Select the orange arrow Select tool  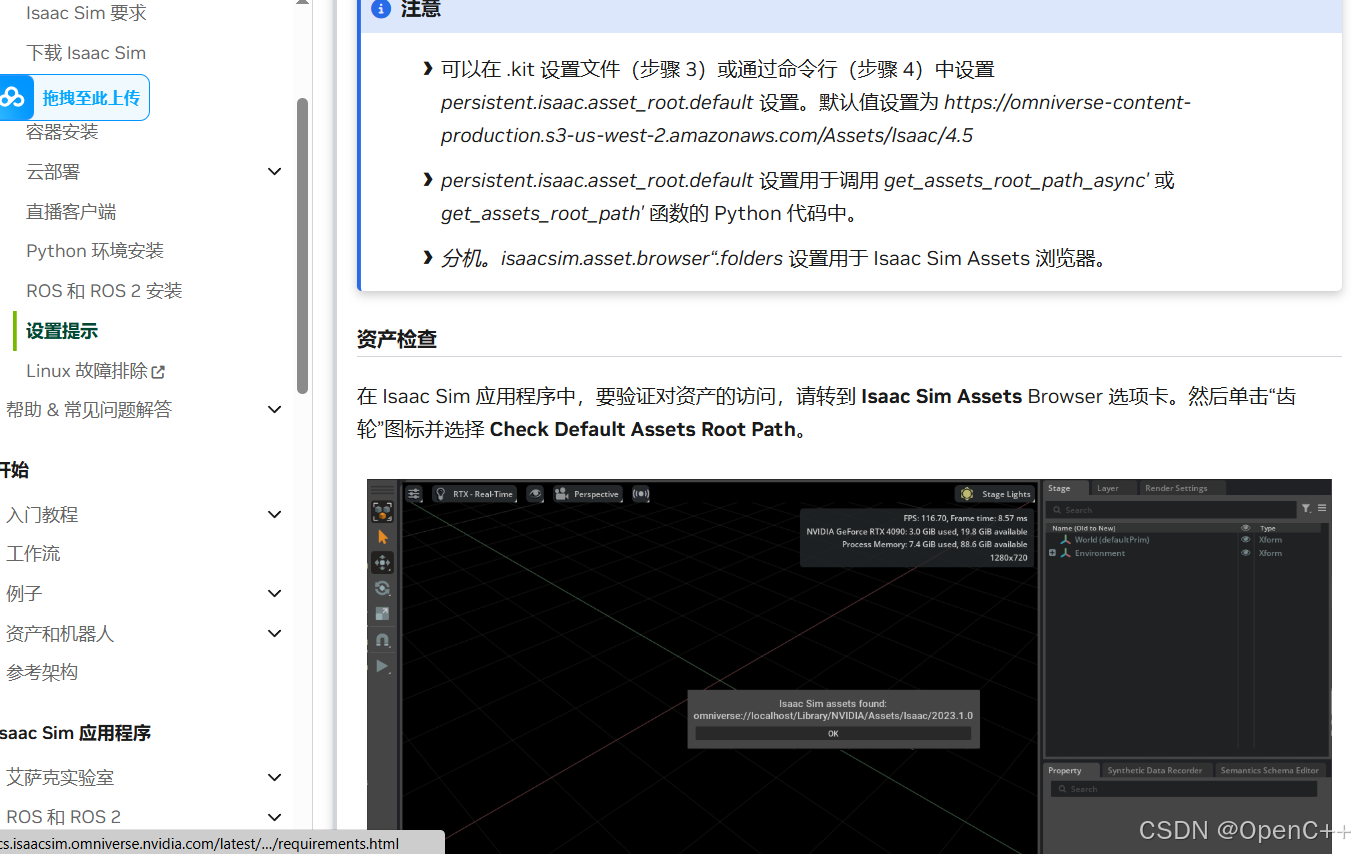point(382,537)
